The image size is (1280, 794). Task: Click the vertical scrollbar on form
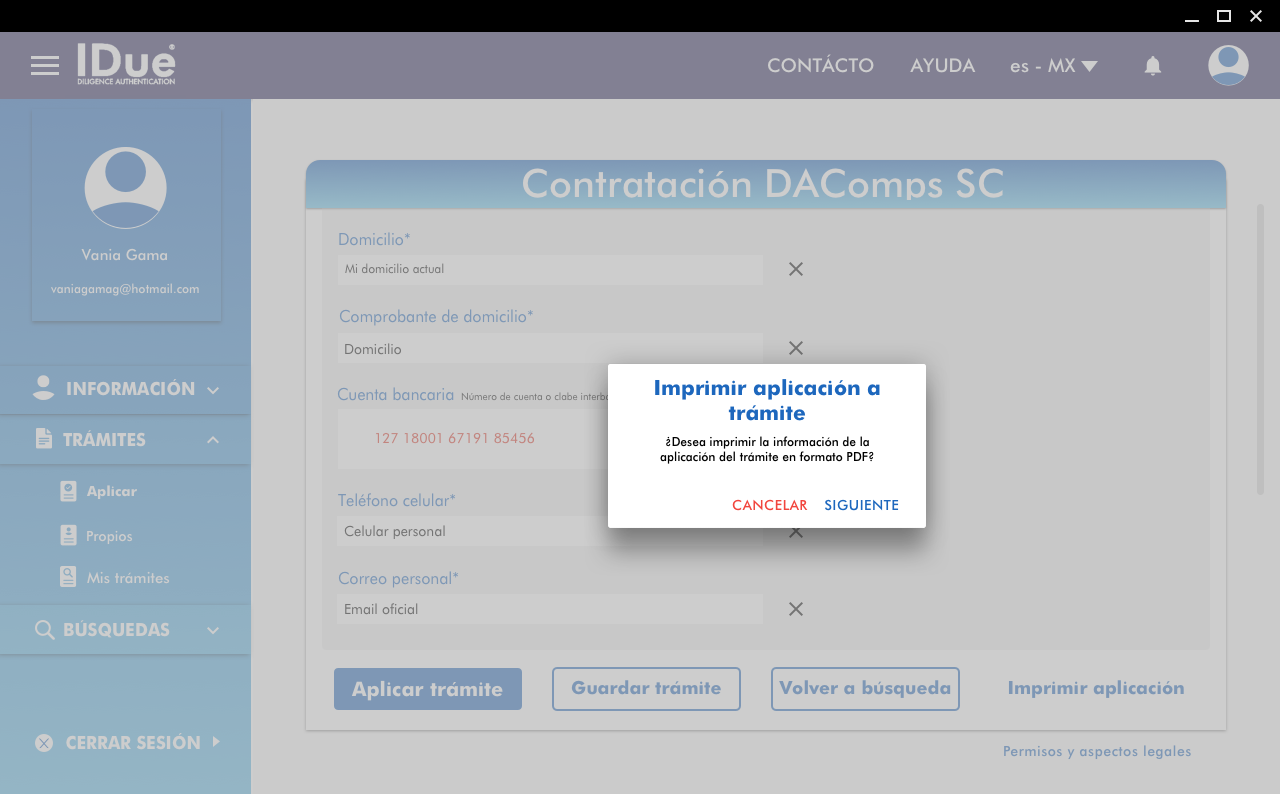[x=1260, y=348]
